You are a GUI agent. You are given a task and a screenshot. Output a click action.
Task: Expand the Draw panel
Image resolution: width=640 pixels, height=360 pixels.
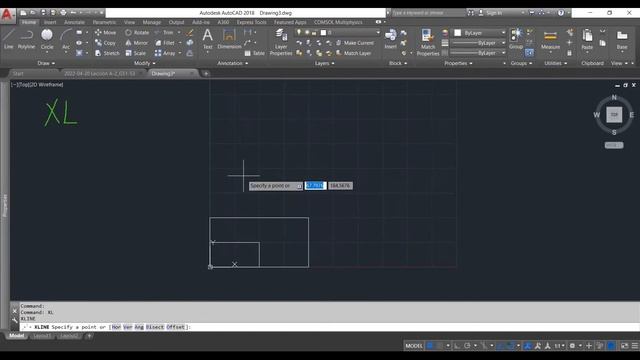click(46, 63)
